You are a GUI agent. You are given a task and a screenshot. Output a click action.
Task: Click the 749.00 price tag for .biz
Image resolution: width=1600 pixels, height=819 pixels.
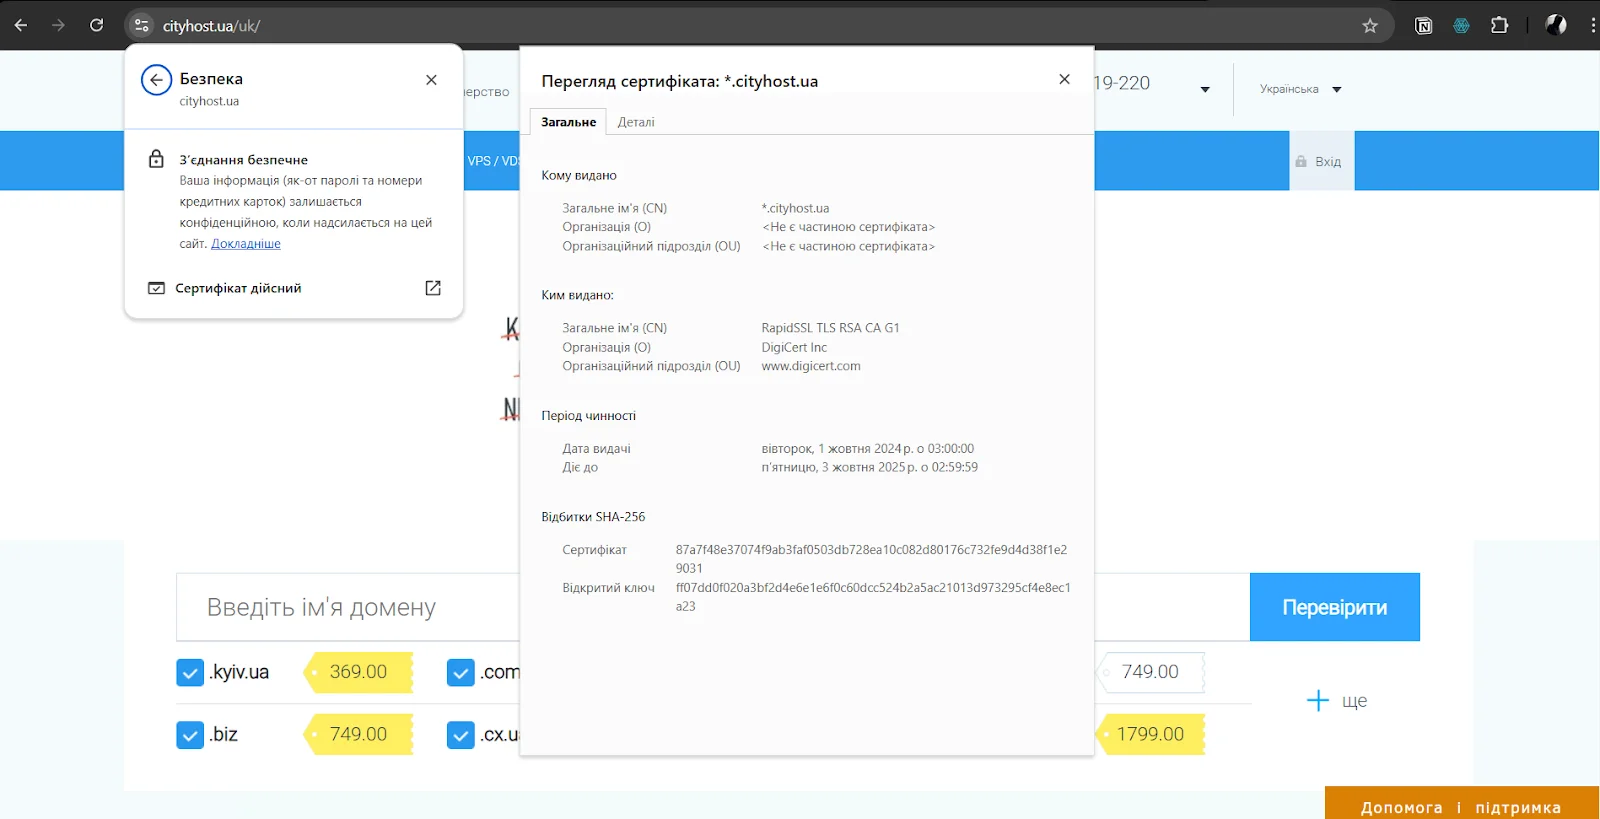(358, 734)
